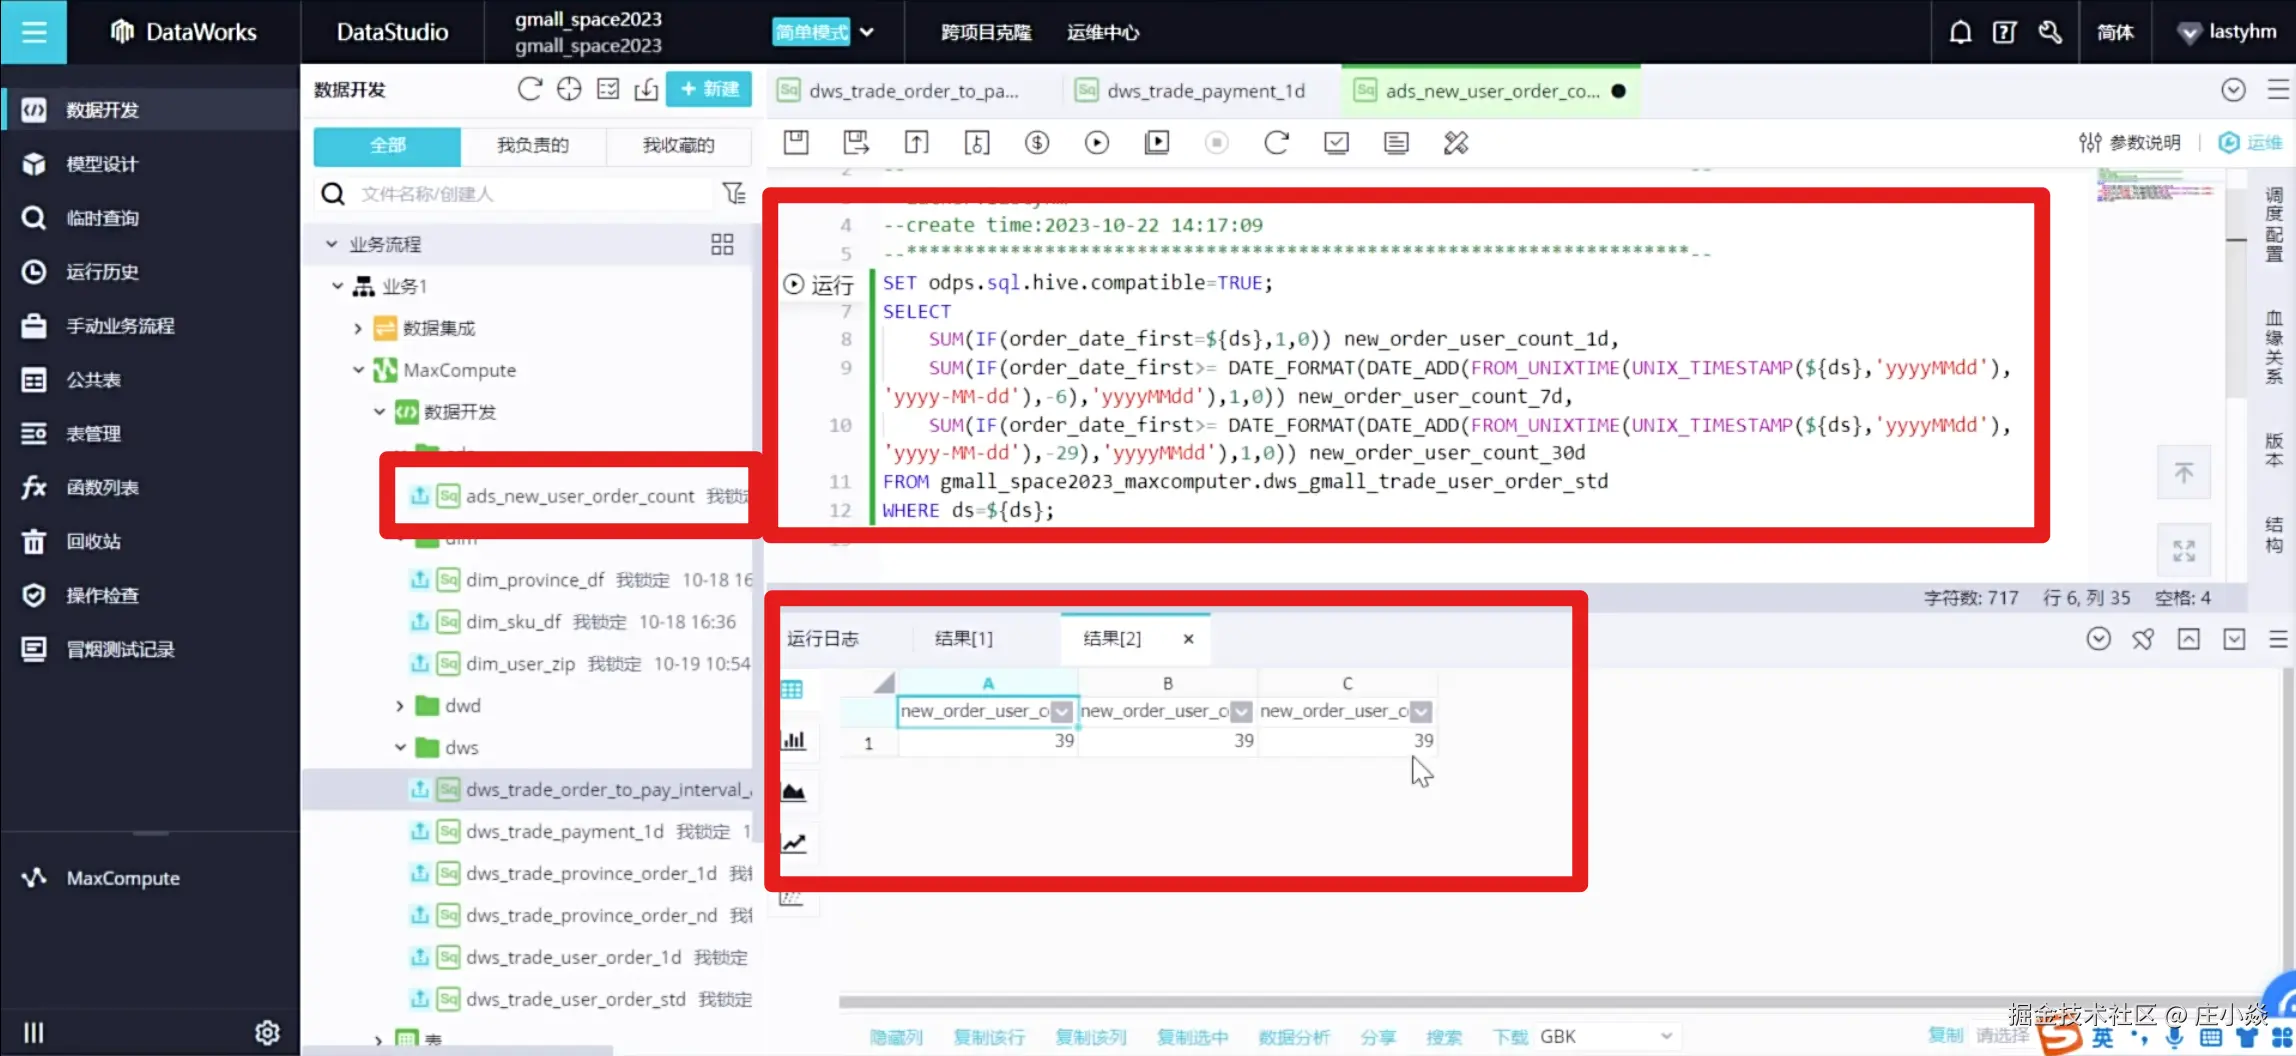Switch result view to bar chart
This screenshot has height=1056, width=2296.
click(x=793, y=740)
